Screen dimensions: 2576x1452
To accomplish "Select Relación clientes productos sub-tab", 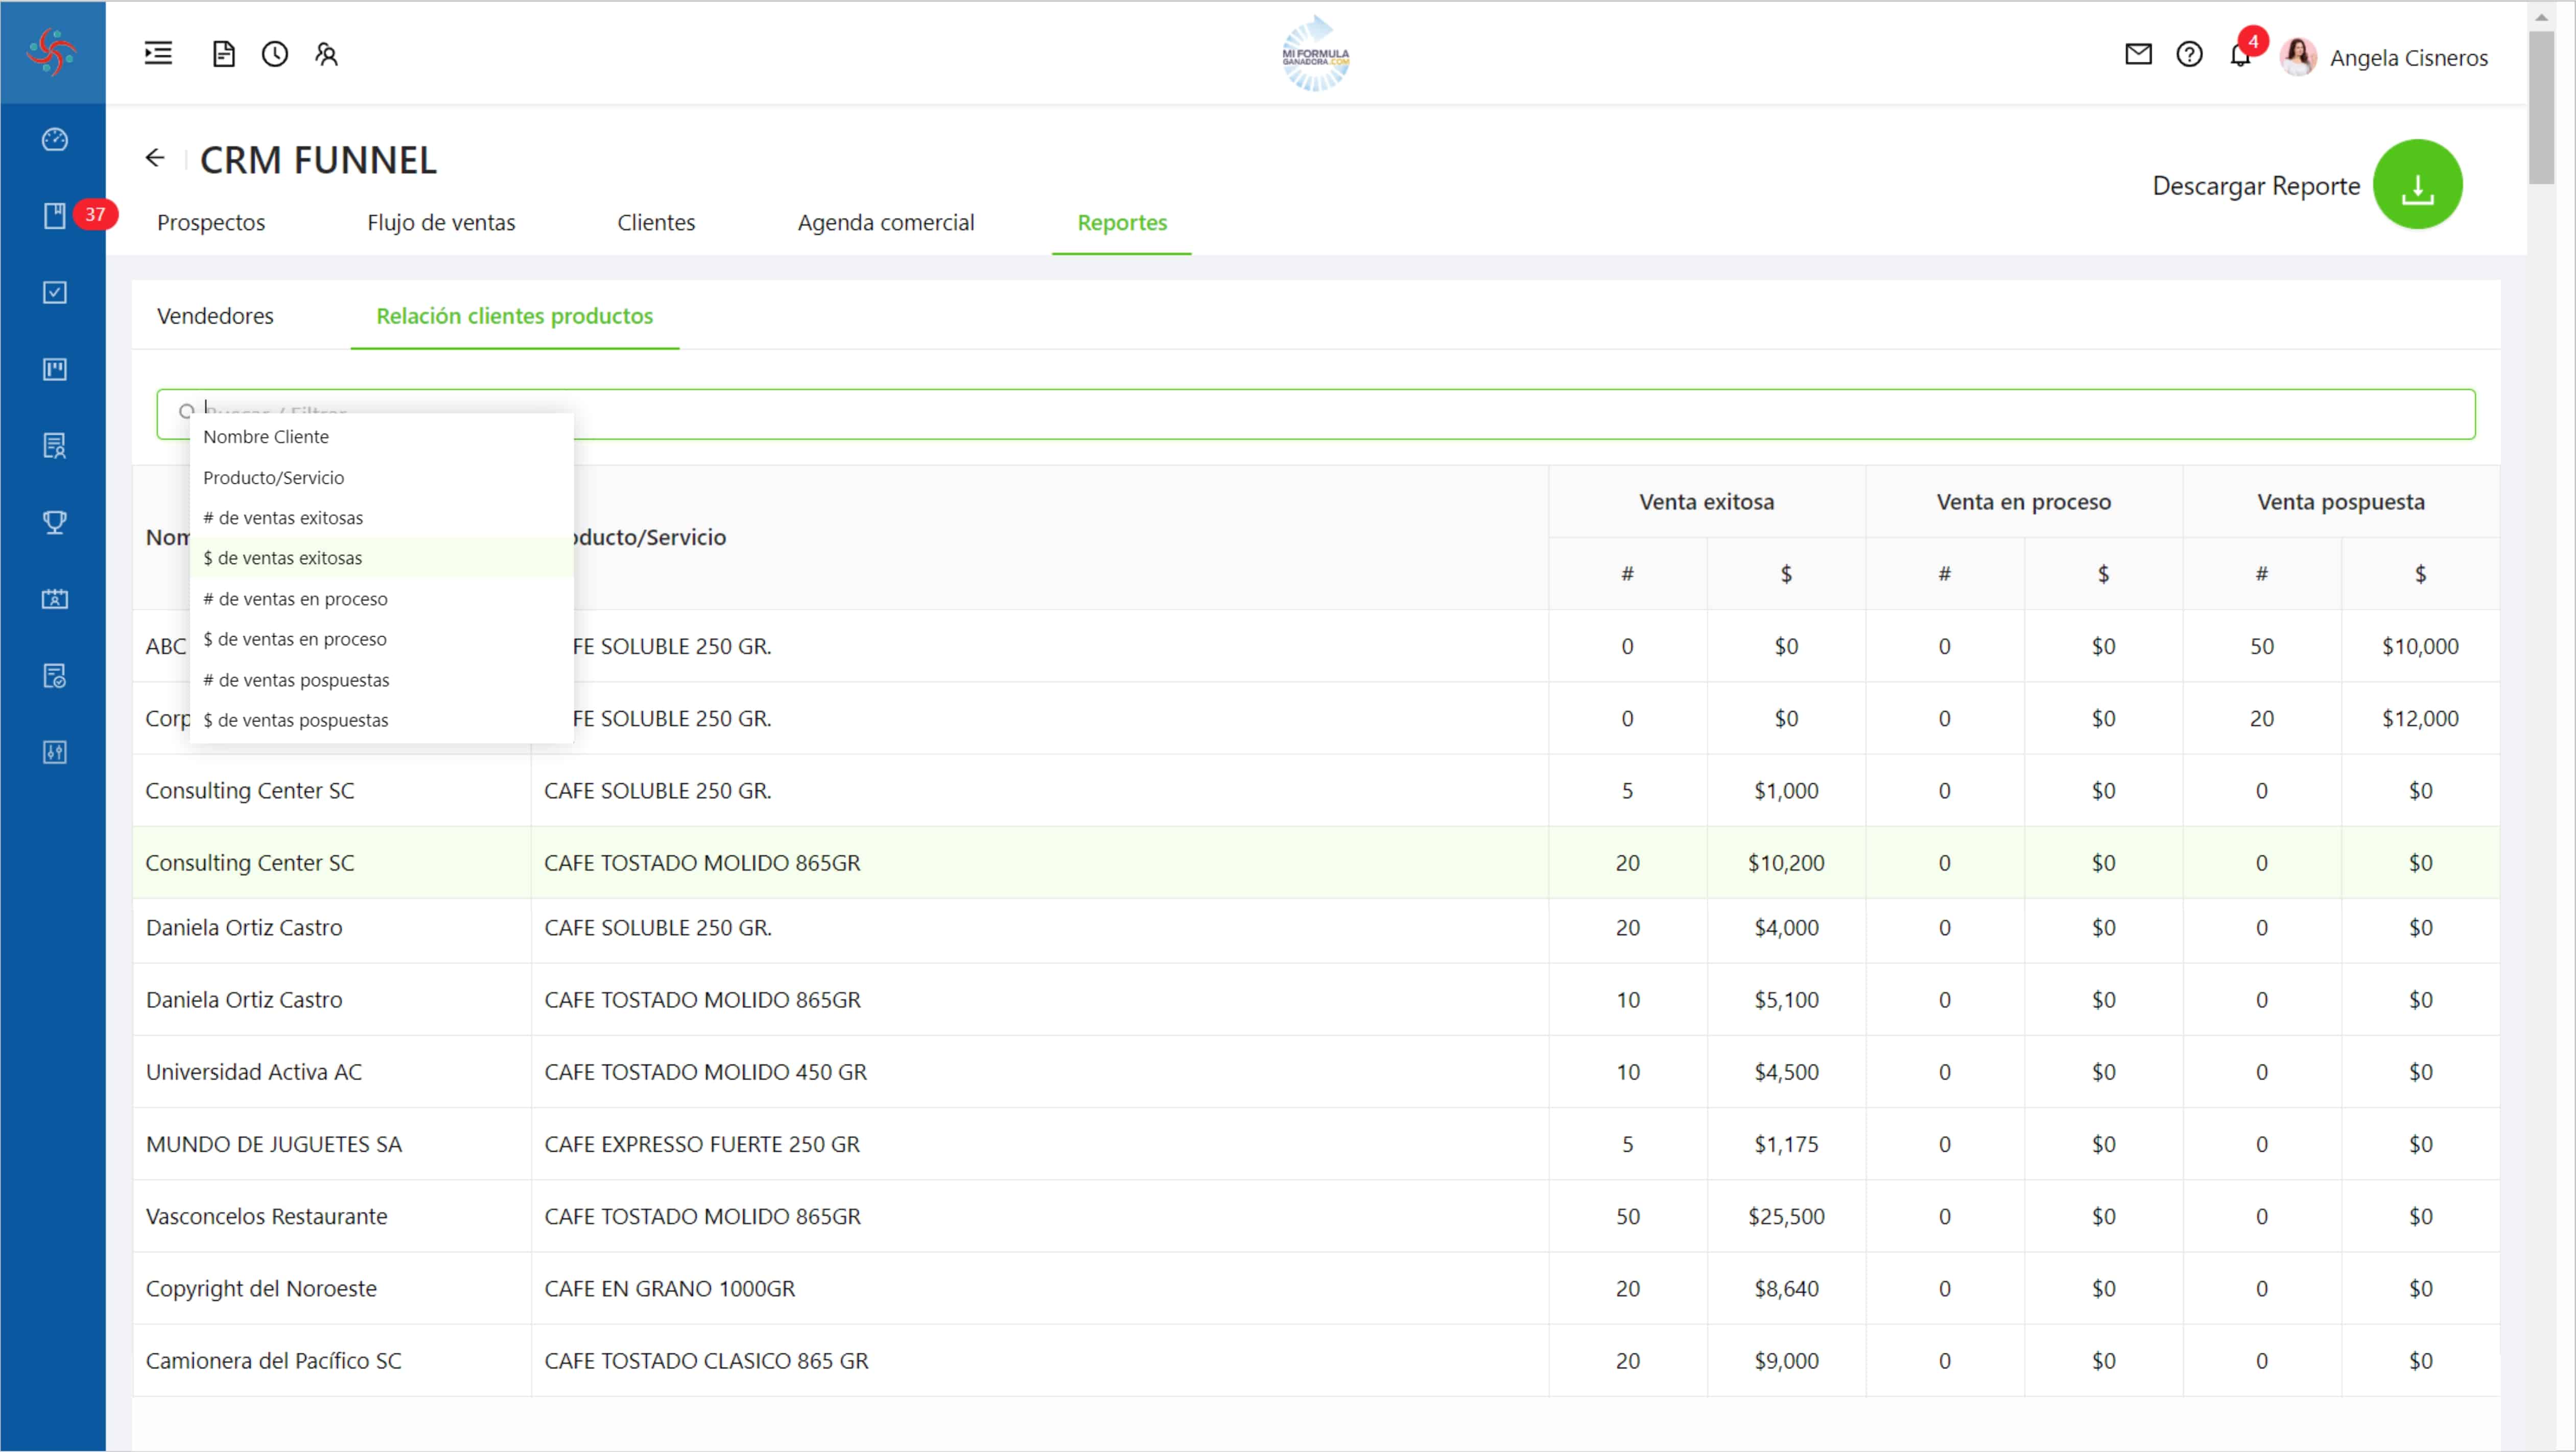I will point(514,316).
